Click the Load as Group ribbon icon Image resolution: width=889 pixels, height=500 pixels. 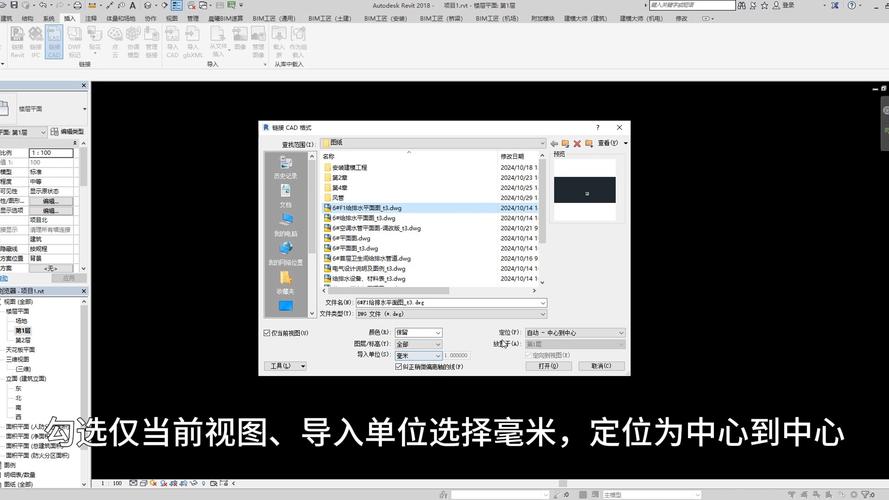[x=298, y=41]
